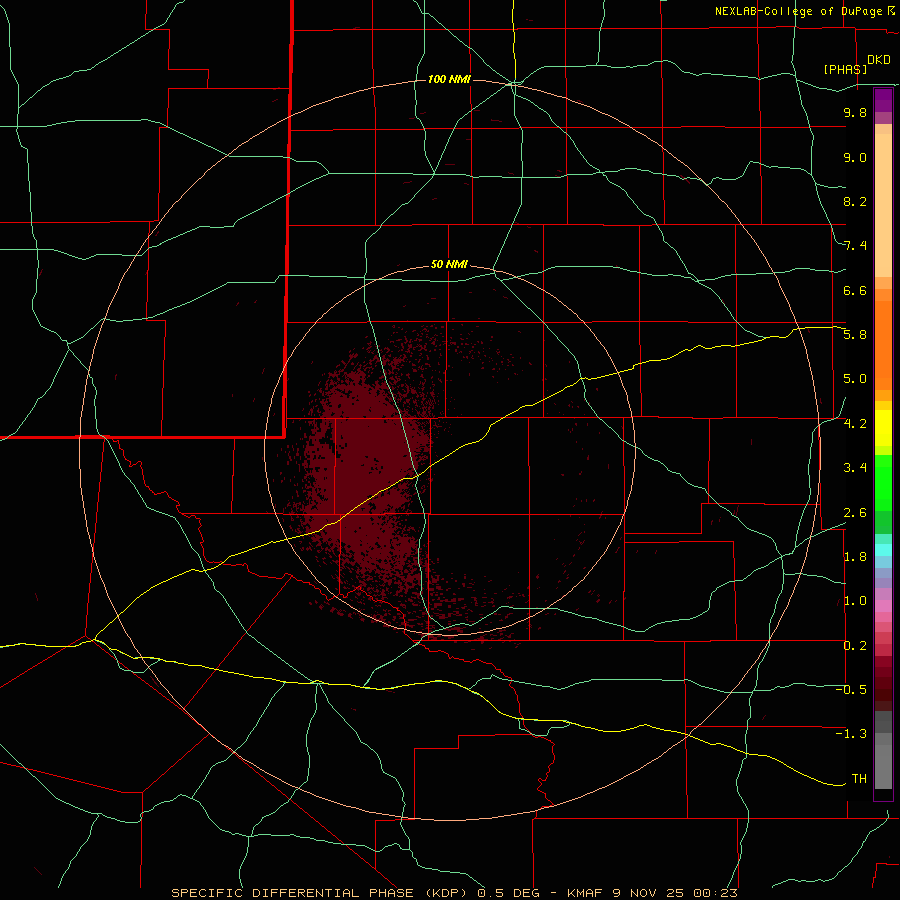Select the 4.2 value on the legend

point(855,424)
